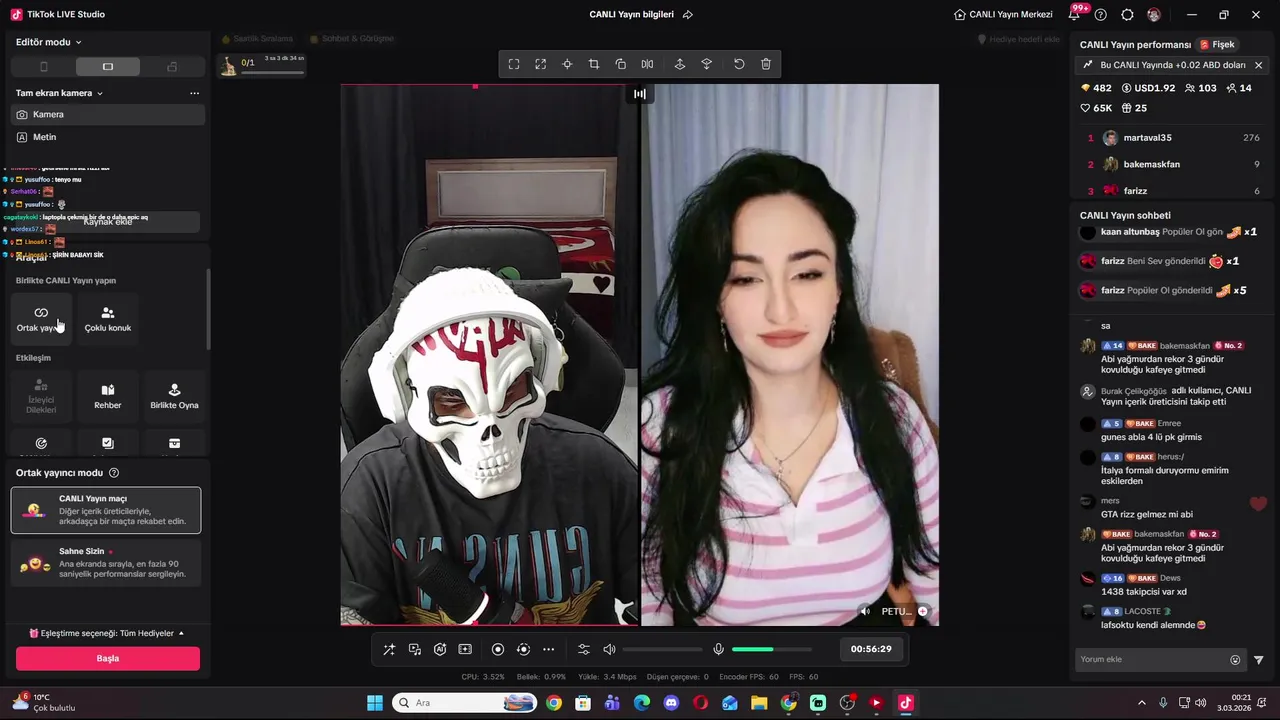Image resolution: width=1280 pixels, height=720 pixels.
Task: Mute the microphone icon
Action: point(718,649)
